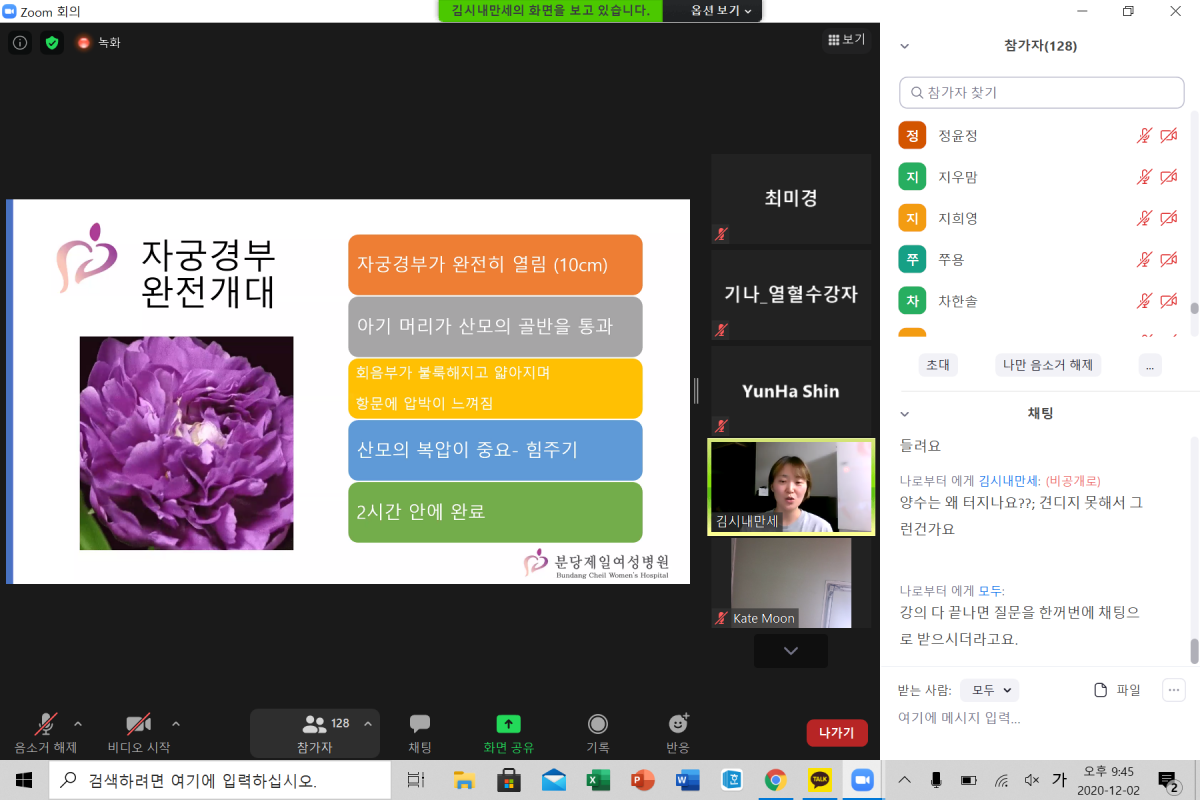Viewport: 1200px width, 800px height.
Task: Open the chat recipient dropdown
Action: tap(989, 690)
